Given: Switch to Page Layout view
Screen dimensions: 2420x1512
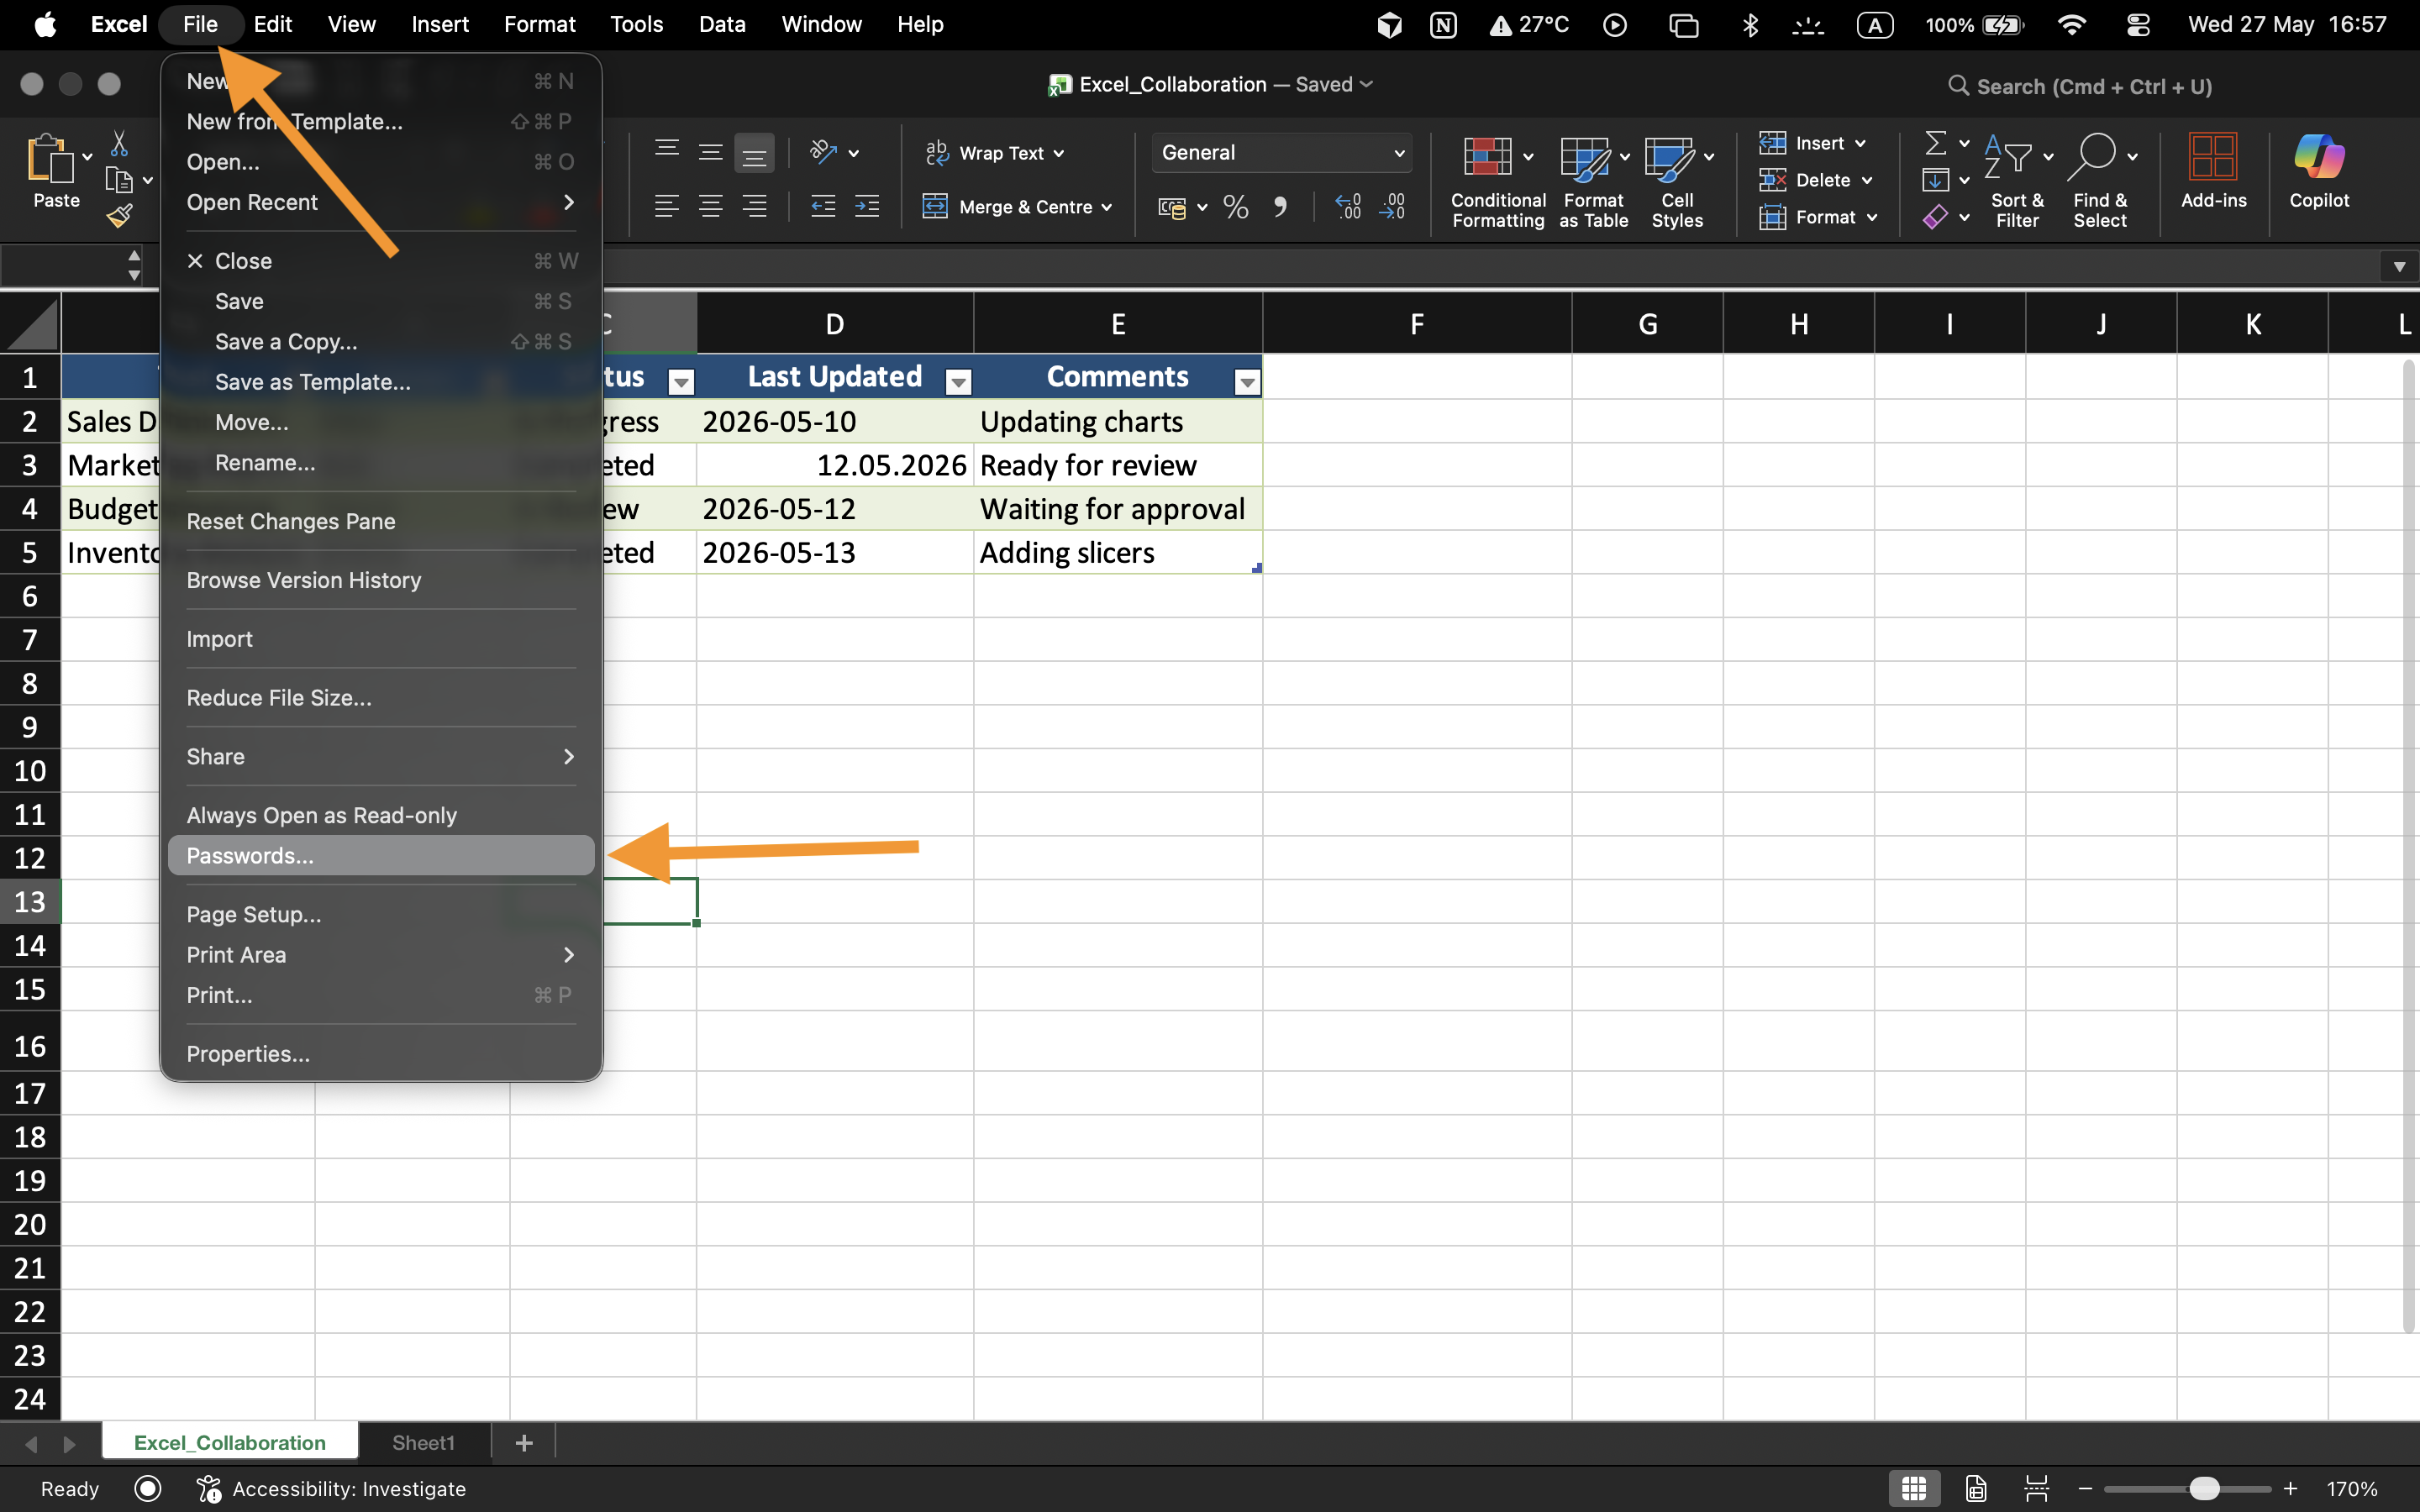Looking at the screenshot, I should tap(1976, 1489).
